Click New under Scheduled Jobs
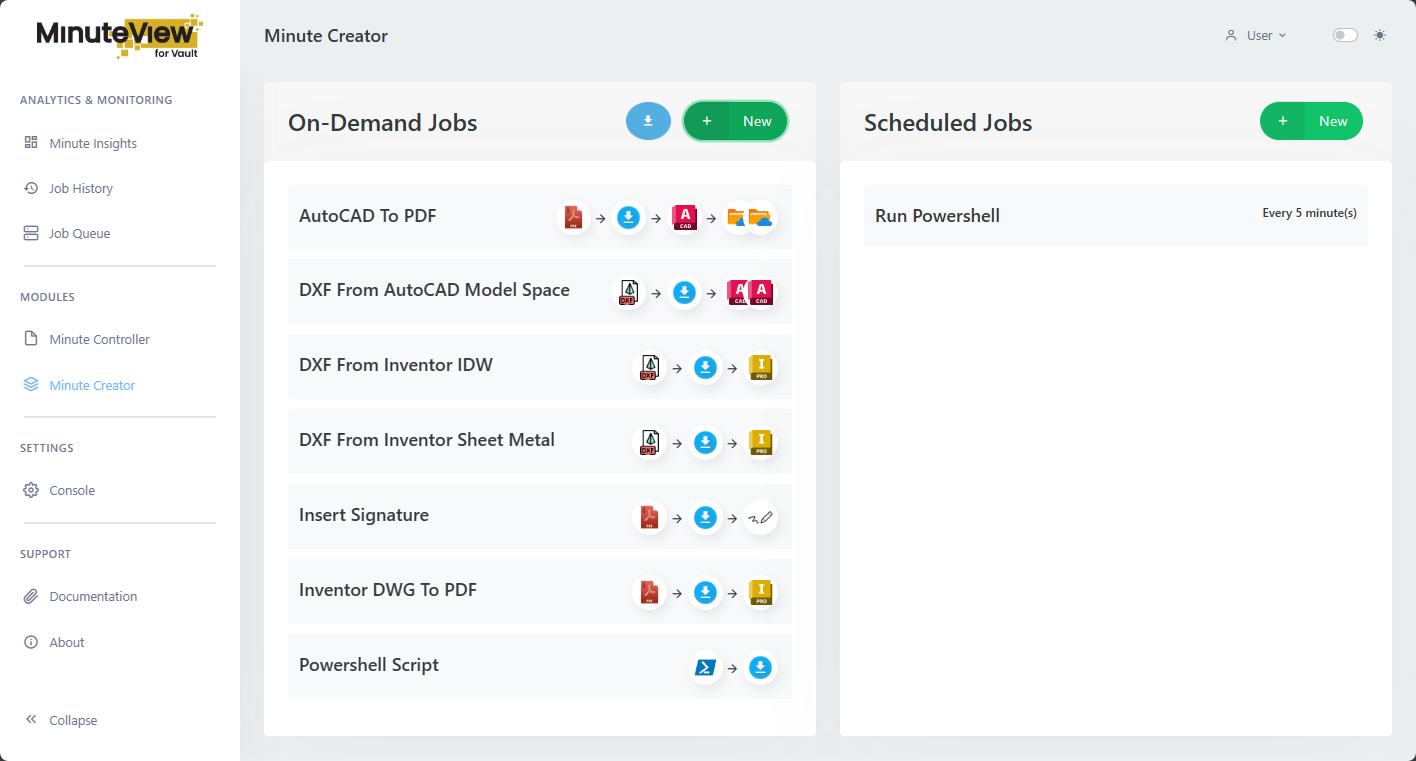 click(1311, 120)
